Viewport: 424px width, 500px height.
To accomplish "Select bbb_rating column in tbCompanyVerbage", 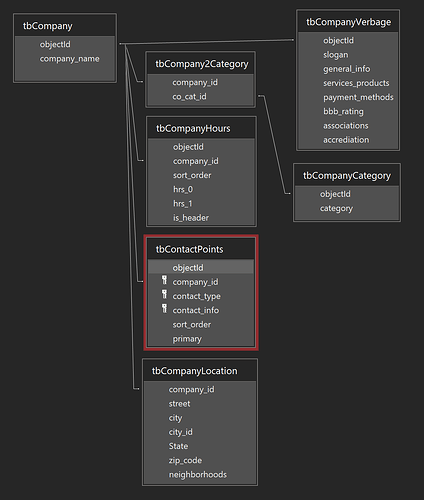I will 348,111.
